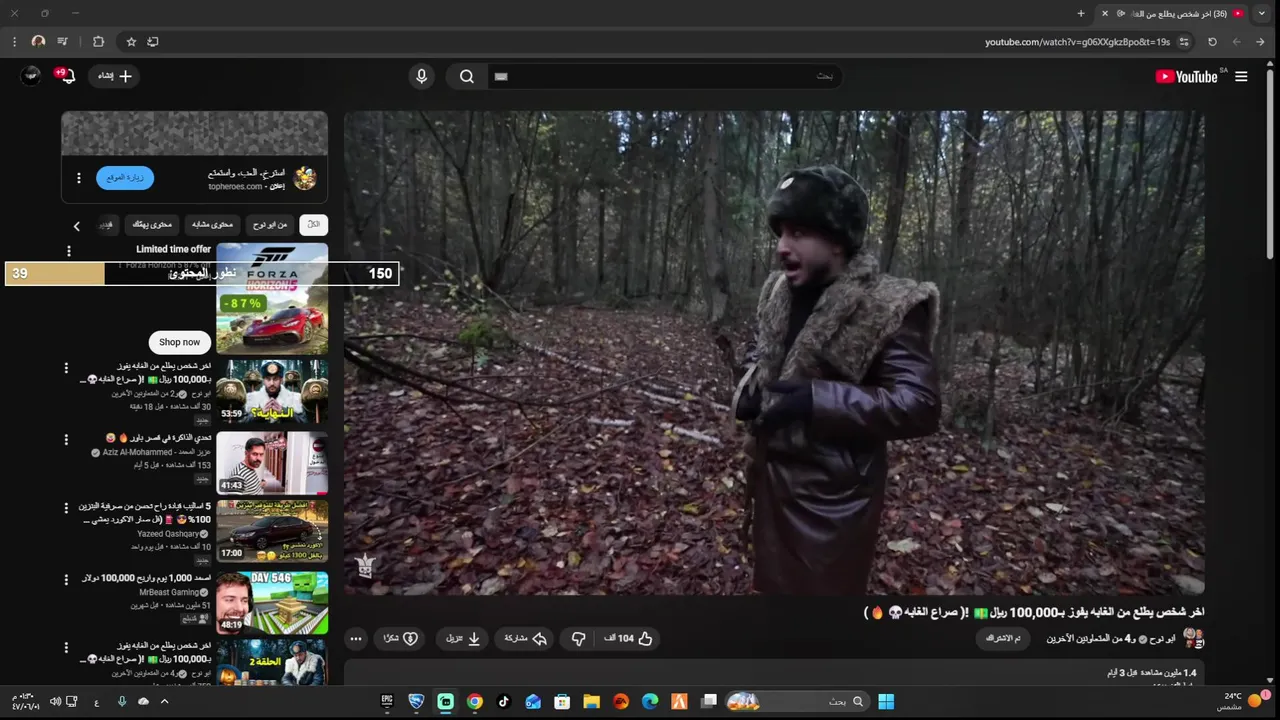The height and width of the screenshot is (720, 1280).
Task: Click the browser URL address bar
Action: coord(1077,42)
